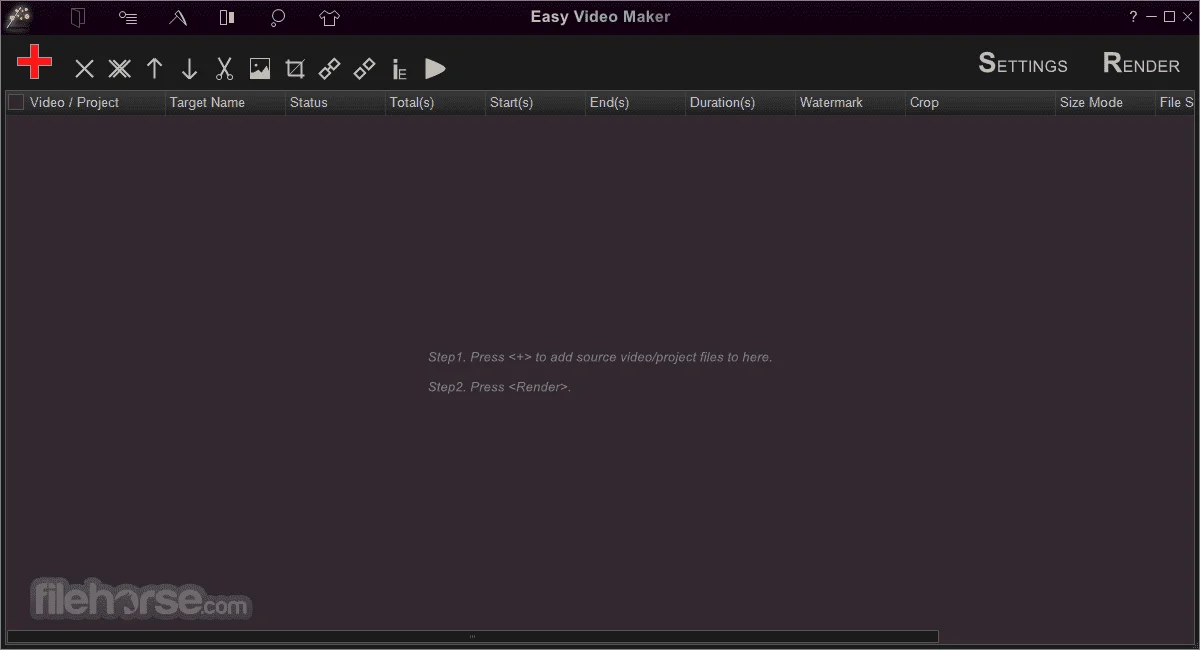
Task: Maximize the Easy Video Maker window
Action: [x=1169, y=17]
